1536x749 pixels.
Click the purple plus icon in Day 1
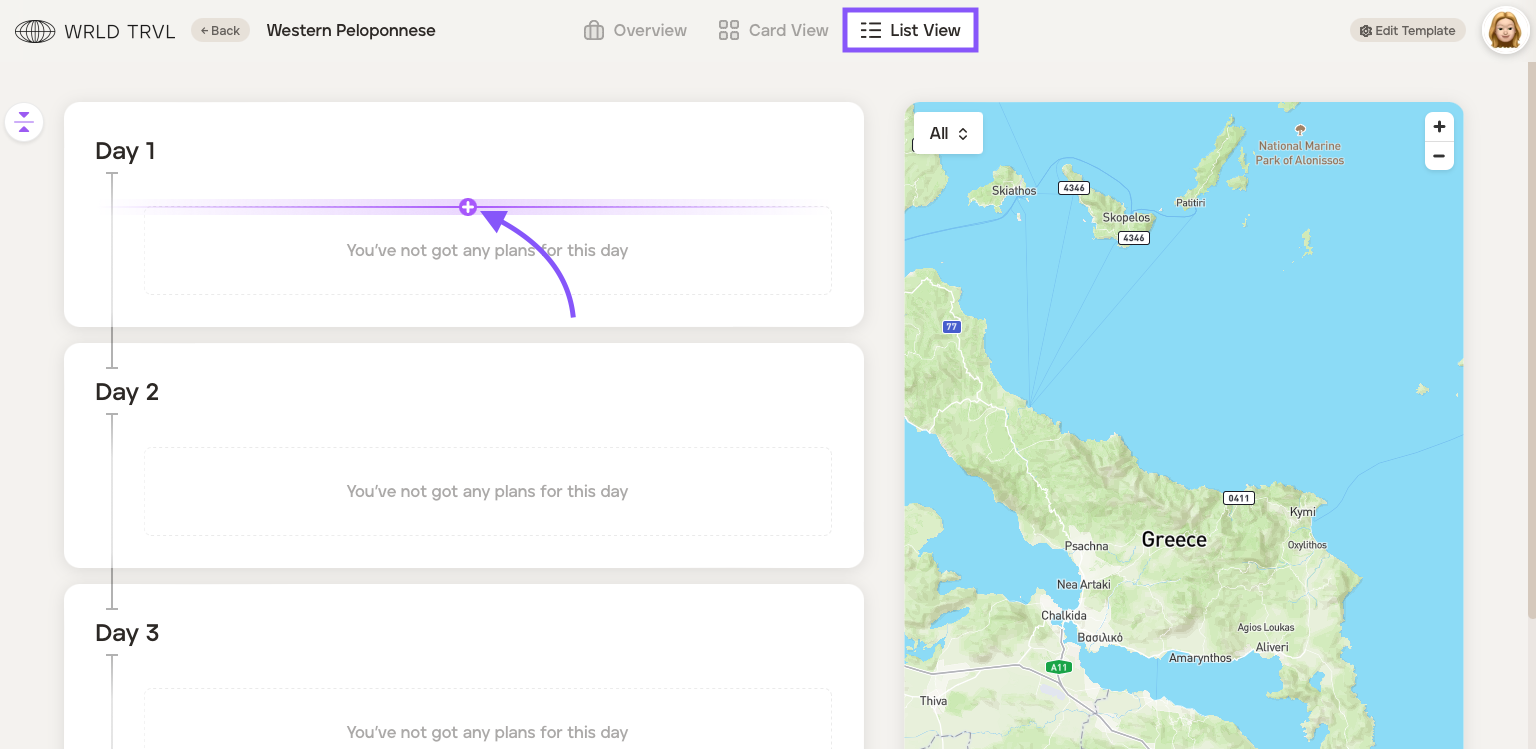(x=467, y=207)
